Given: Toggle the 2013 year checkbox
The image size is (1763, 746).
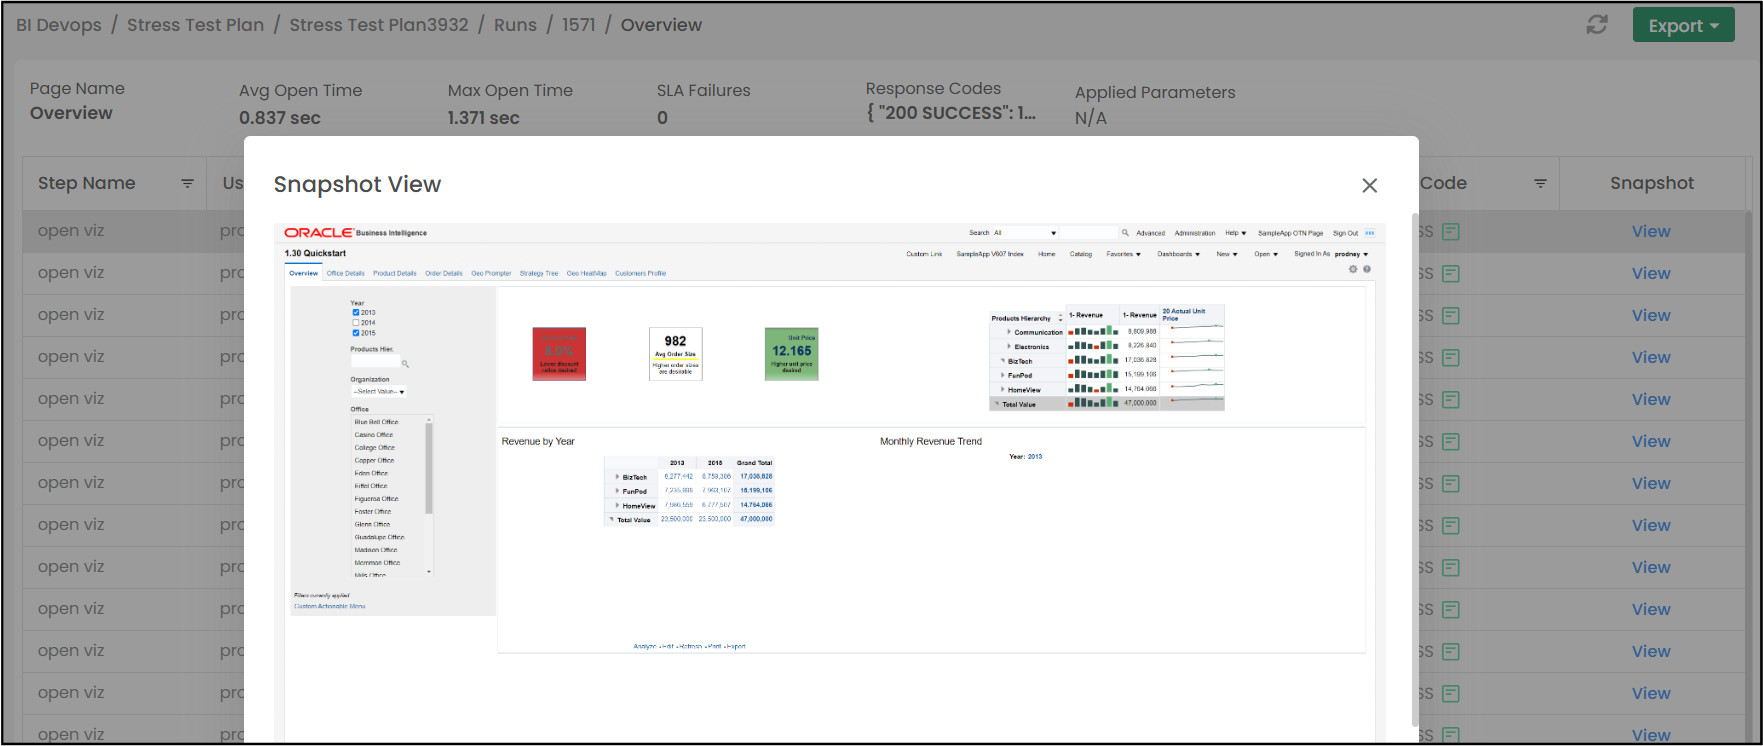Looking at the screenshot, I should [355, 312].
